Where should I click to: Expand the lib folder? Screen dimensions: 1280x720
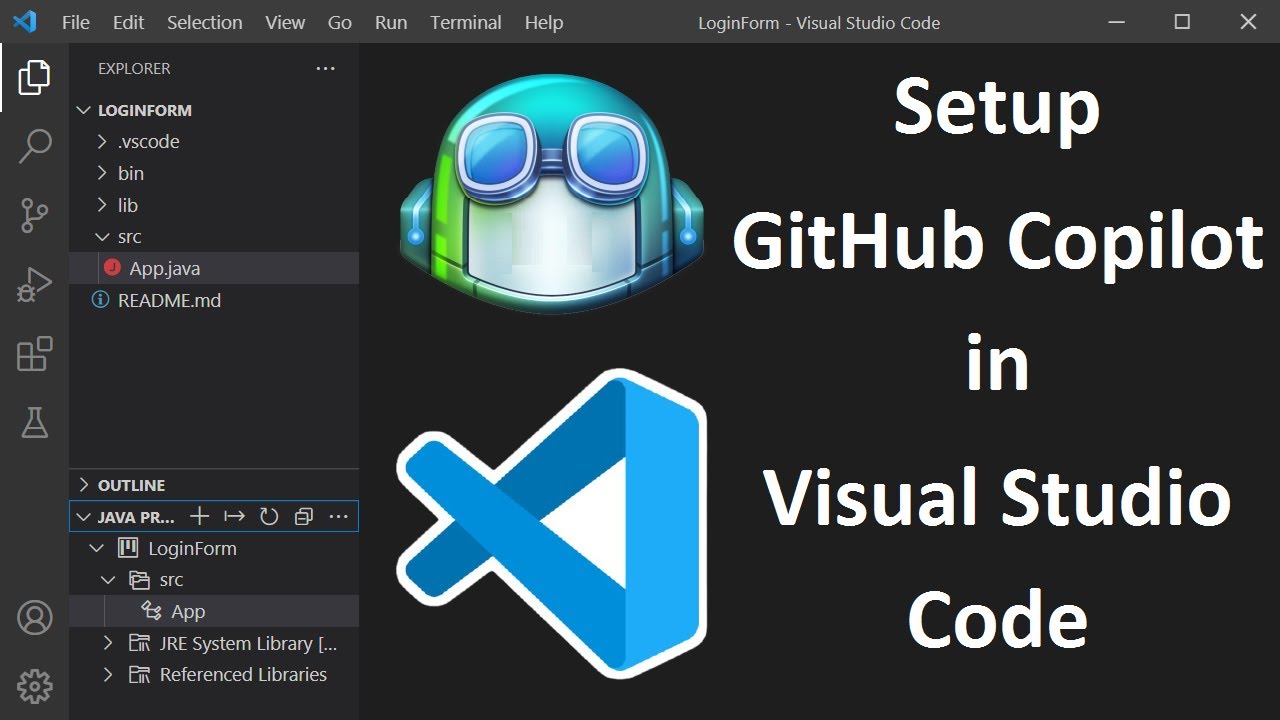[102, 204]
